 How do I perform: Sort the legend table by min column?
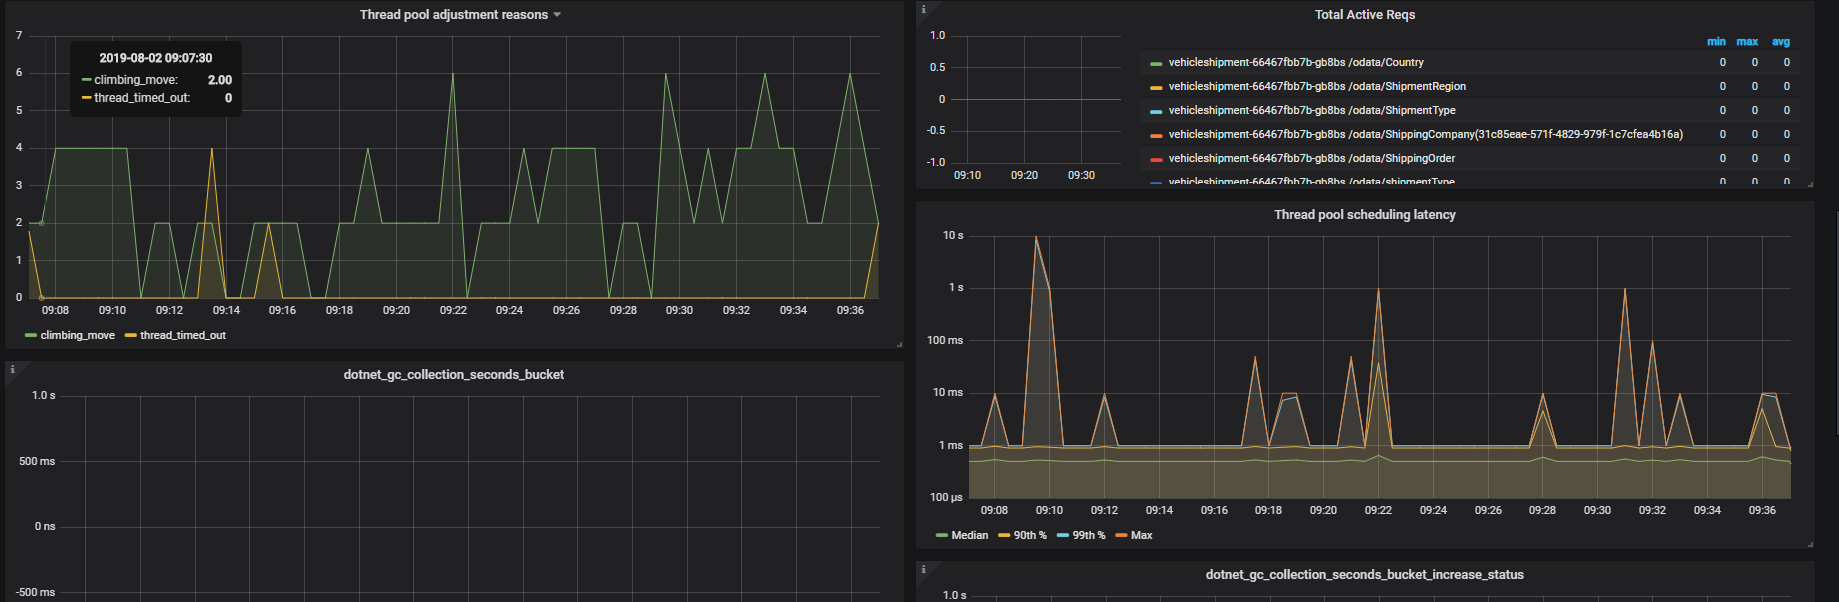coord(1716,42)
